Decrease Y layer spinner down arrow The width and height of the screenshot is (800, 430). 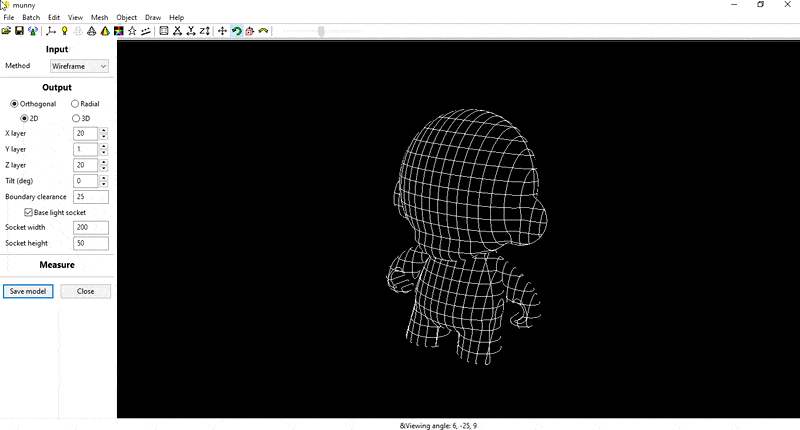[x=104, y=153]
